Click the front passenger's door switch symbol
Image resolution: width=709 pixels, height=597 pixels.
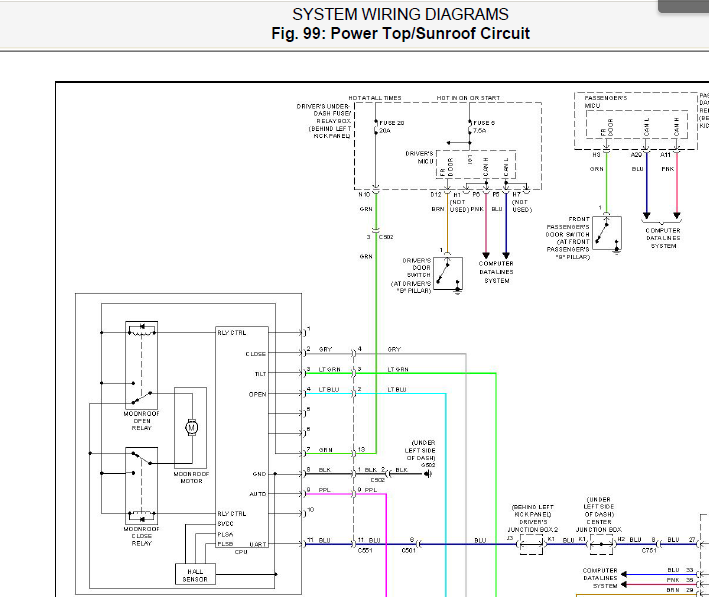click(607, 233)
